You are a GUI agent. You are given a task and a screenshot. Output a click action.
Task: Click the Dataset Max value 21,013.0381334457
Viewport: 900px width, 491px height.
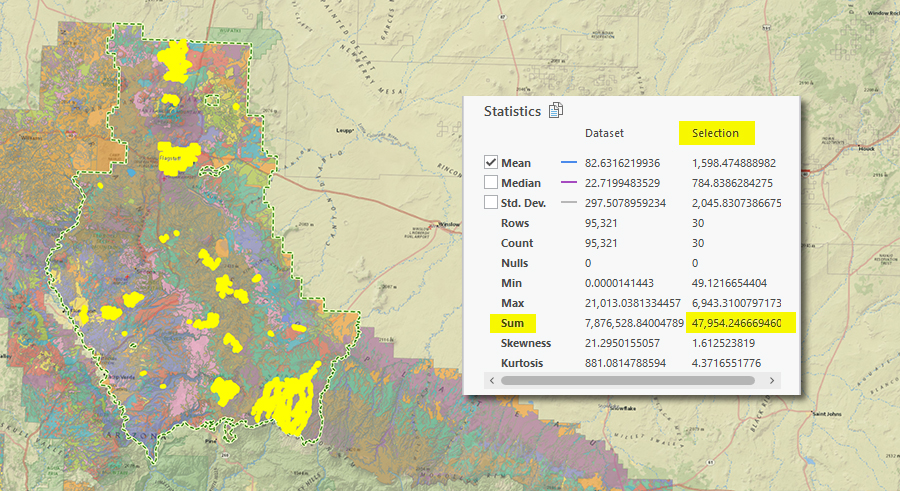coord(633,303)
